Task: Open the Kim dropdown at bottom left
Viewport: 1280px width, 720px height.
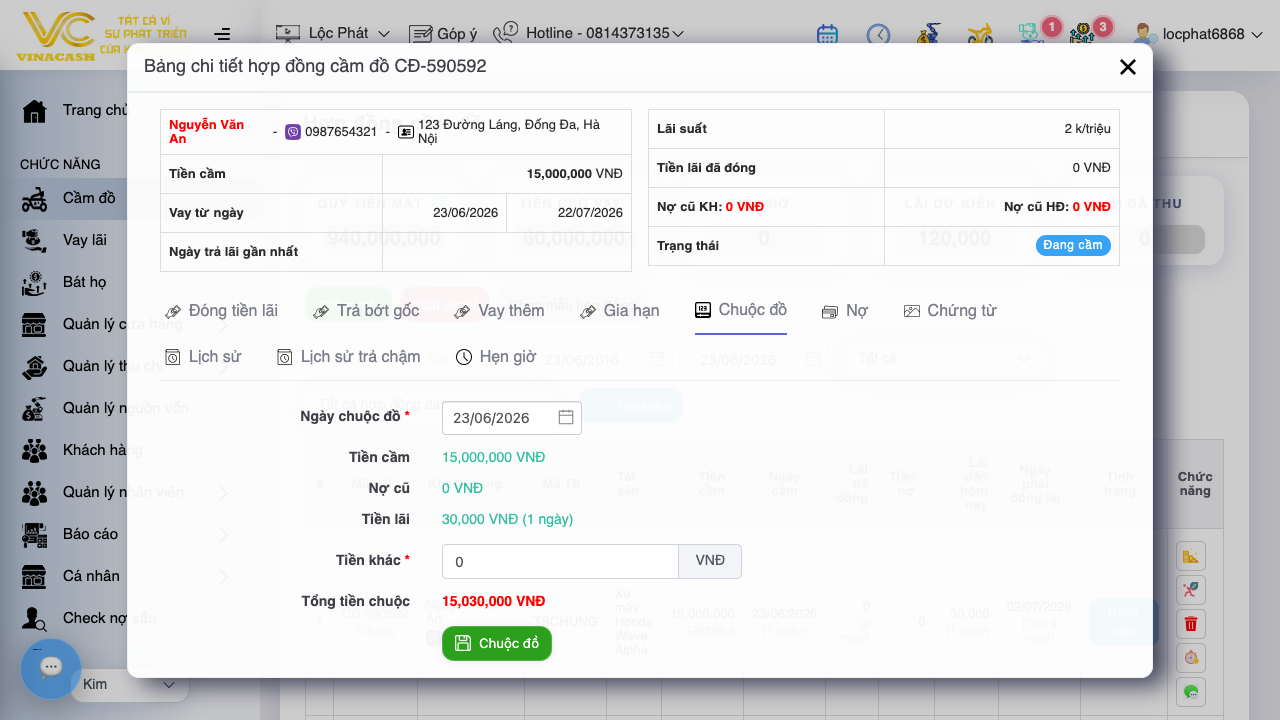Action: pos(129,684)
